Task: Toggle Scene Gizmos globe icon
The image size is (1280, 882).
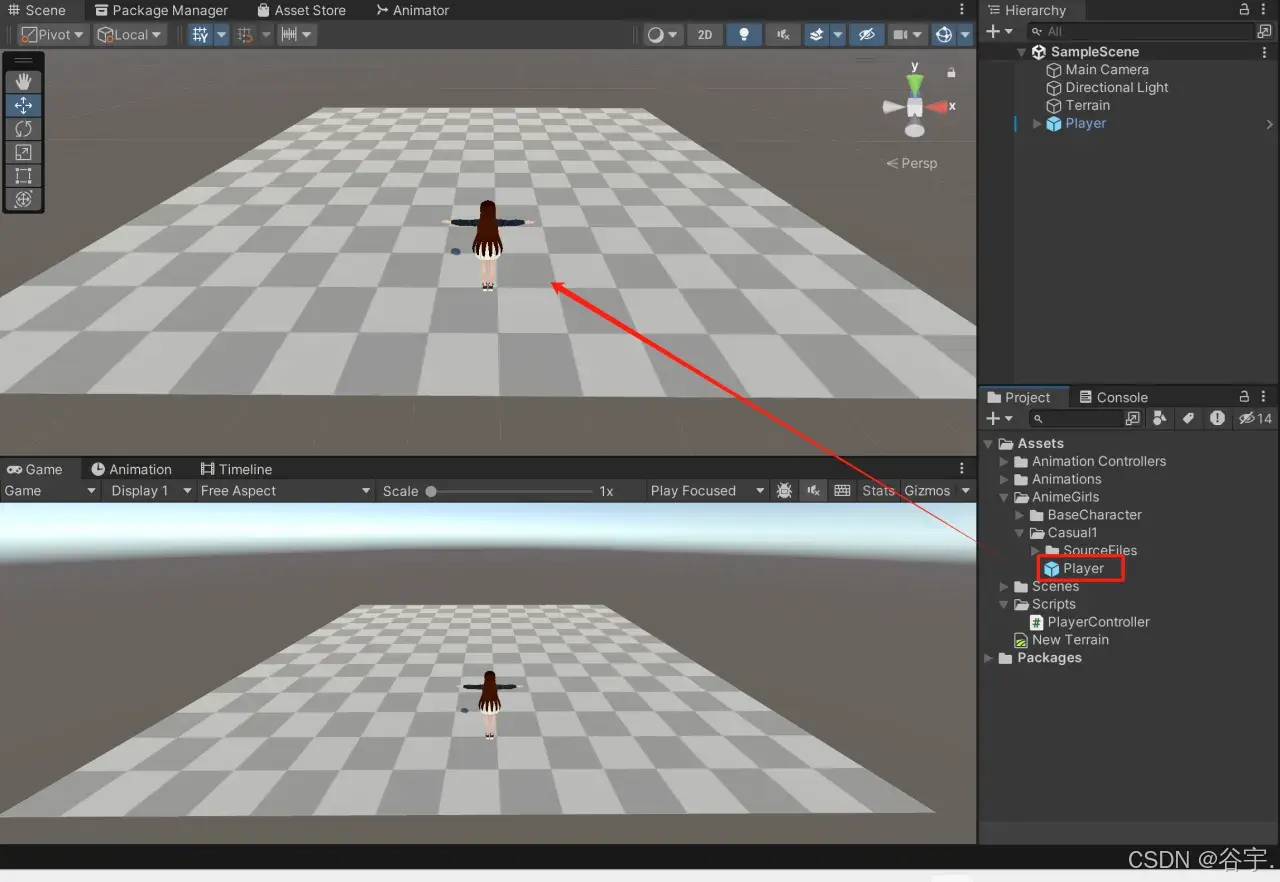Action: (943, 35)
